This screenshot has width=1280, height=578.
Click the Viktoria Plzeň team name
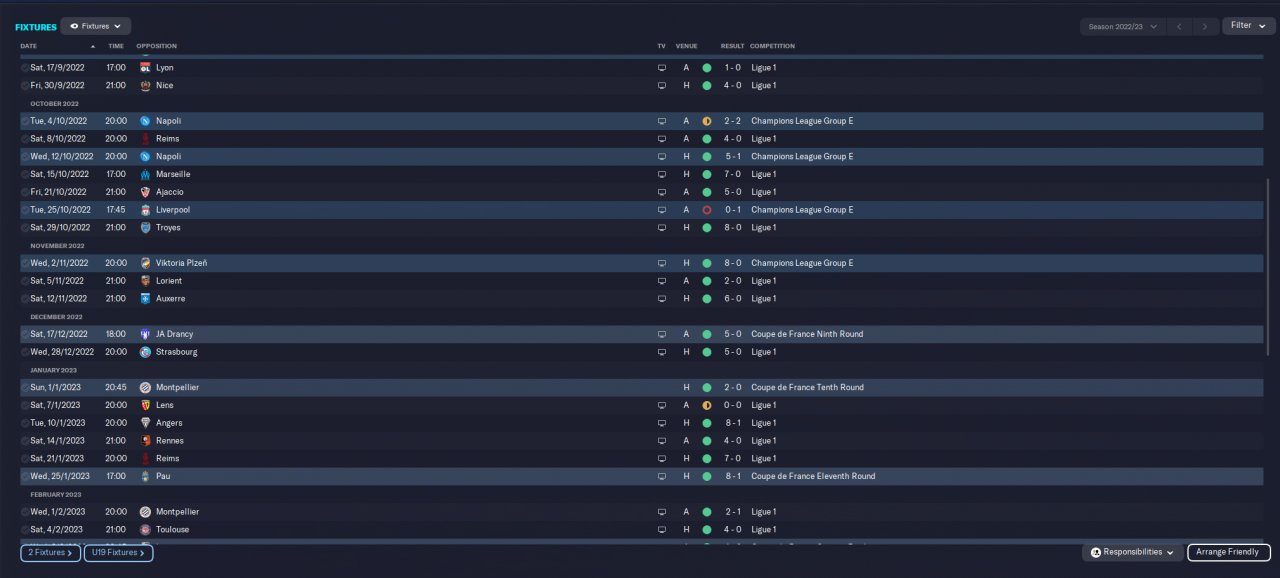tap(182, 263)
